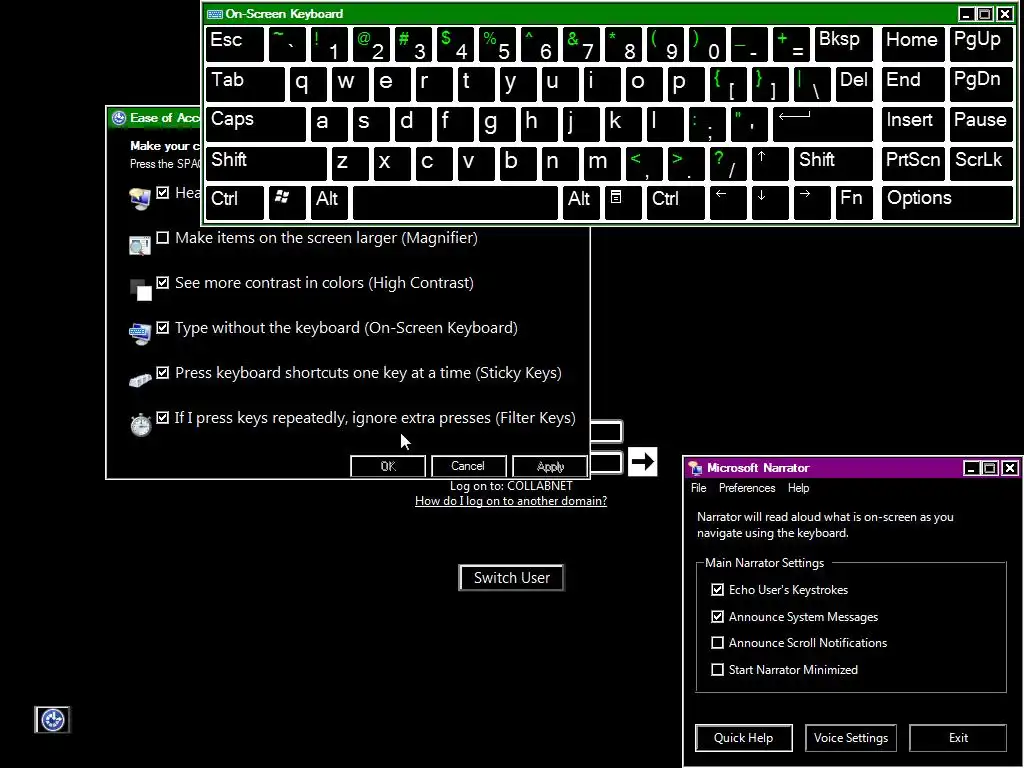Click the On-Screen Keyboard title icon
This screenshot has height=768, width=1024.
coord(214,14)
